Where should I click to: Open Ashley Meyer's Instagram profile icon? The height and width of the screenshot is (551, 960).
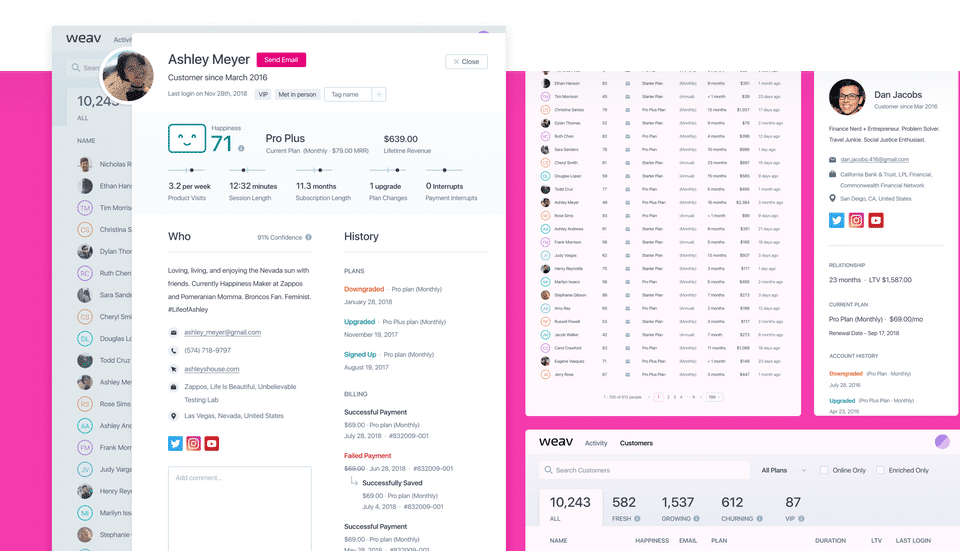pyautogui.click(x=193, y=443)
